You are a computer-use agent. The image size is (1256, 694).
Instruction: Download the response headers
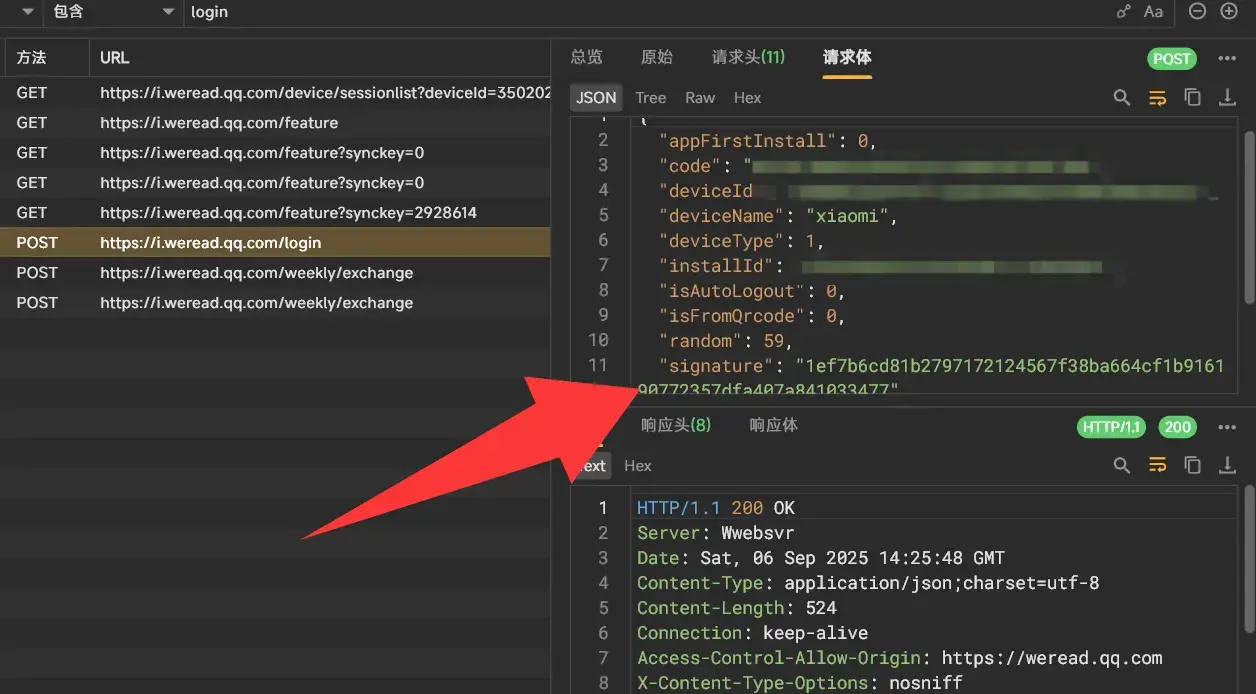click(1227, 465)
